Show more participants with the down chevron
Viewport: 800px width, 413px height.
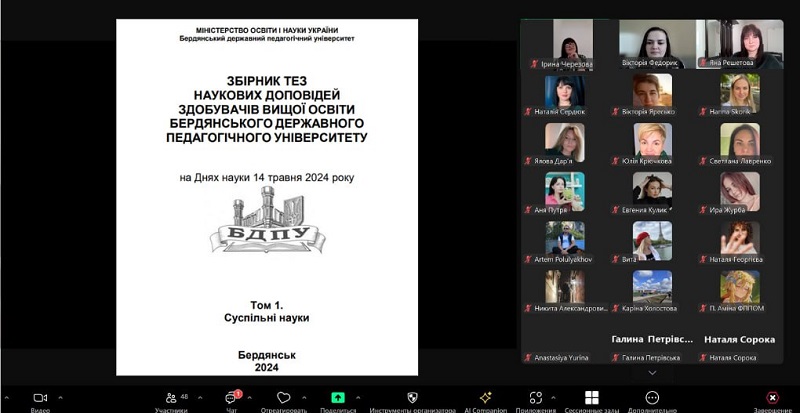coord(653,372)
